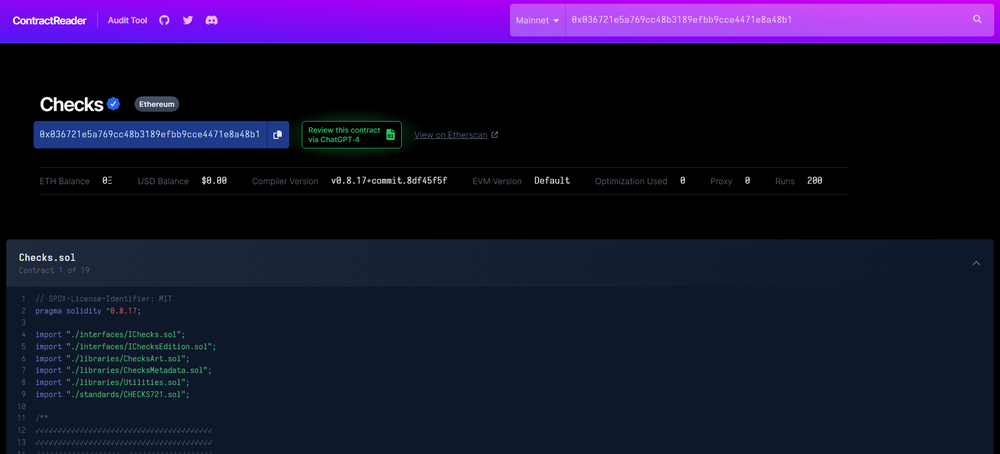Screen dimensions: 1000x454
Task: Click the ETH Balance label
Action: (64, 181)
